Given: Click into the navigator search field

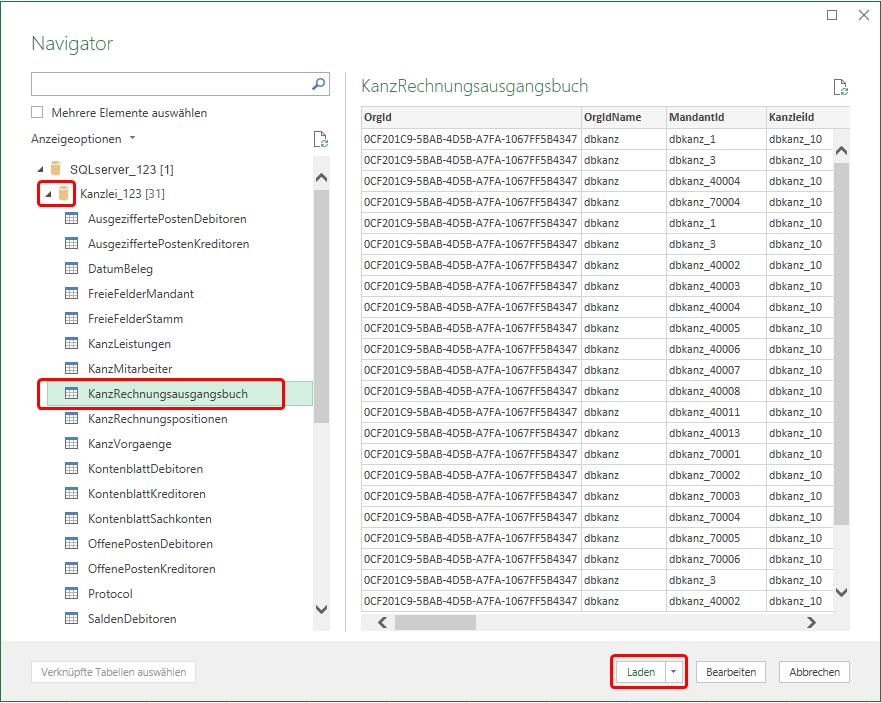Looking at the screenshot, I should [171, 84].
